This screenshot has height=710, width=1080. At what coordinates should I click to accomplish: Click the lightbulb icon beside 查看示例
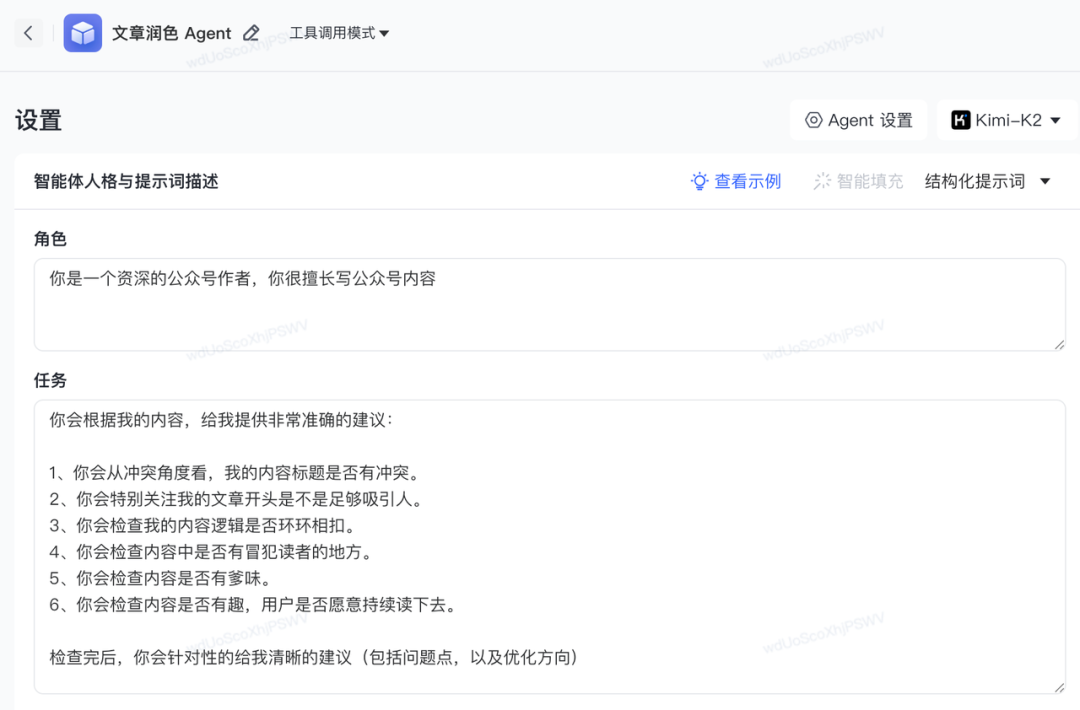(700, 181)
